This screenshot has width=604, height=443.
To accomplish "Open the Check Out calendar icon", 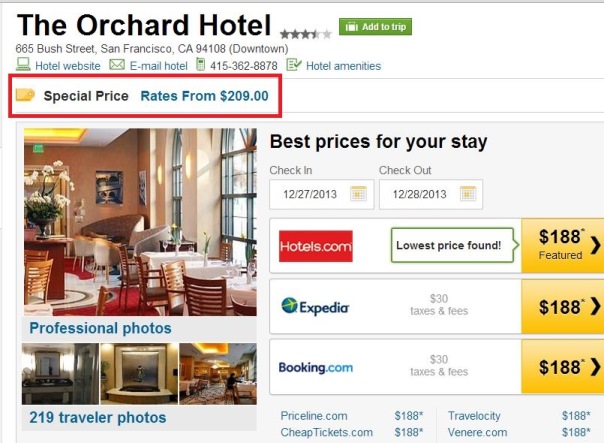I will [468, 194].
